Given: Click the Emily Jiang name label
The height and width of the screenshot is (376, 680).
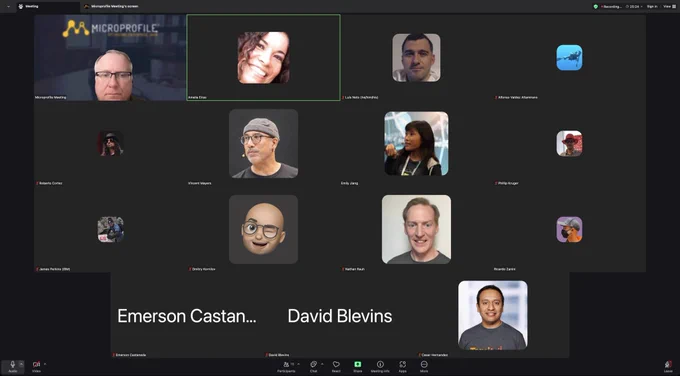Looking at the screenshot, I should [350, 183].
